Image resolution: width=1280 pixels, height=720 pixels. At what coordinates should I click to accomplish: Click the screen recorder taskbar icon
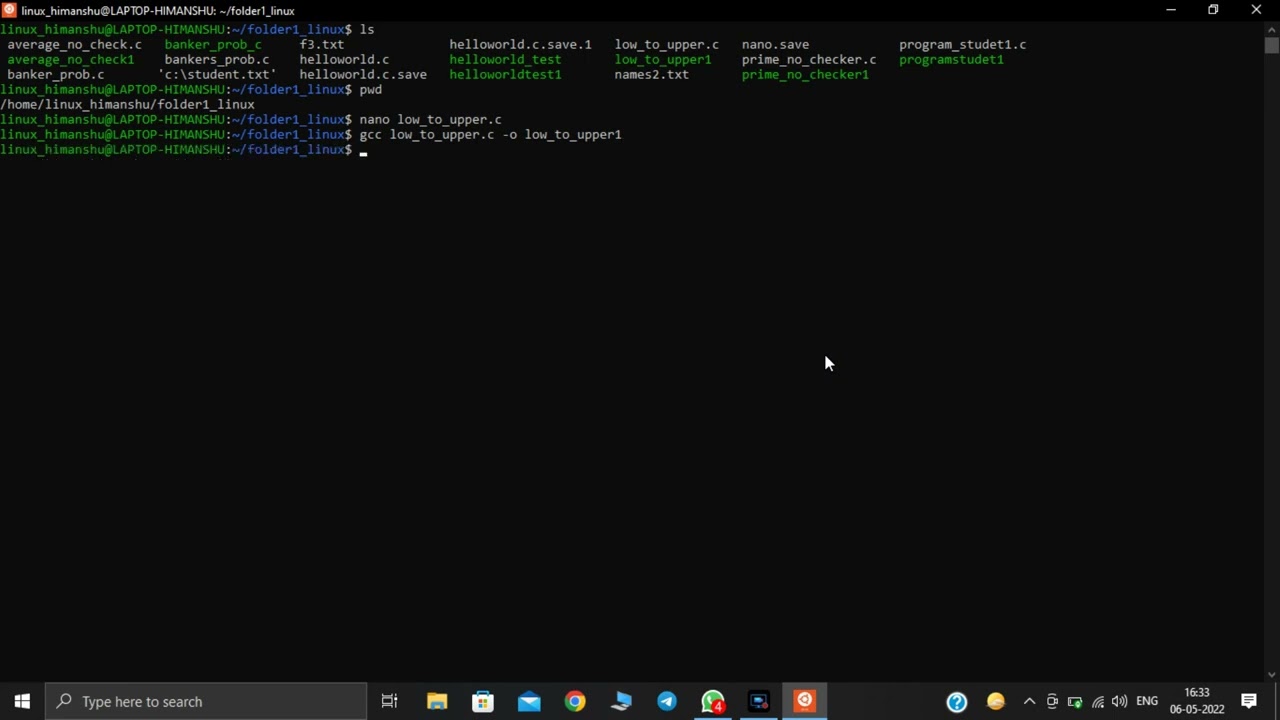pyautogui.click(x=759, y=701)
